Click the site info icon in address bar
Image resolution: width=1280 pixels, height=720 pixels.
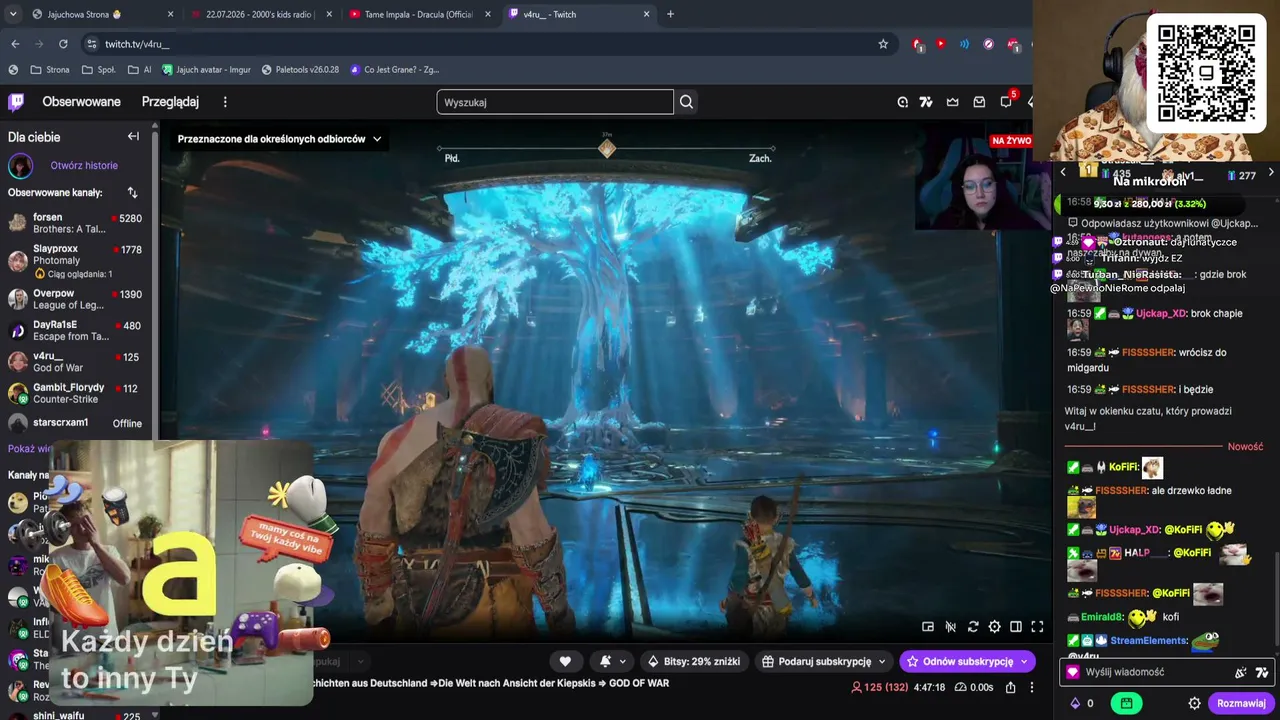point(92,44)
